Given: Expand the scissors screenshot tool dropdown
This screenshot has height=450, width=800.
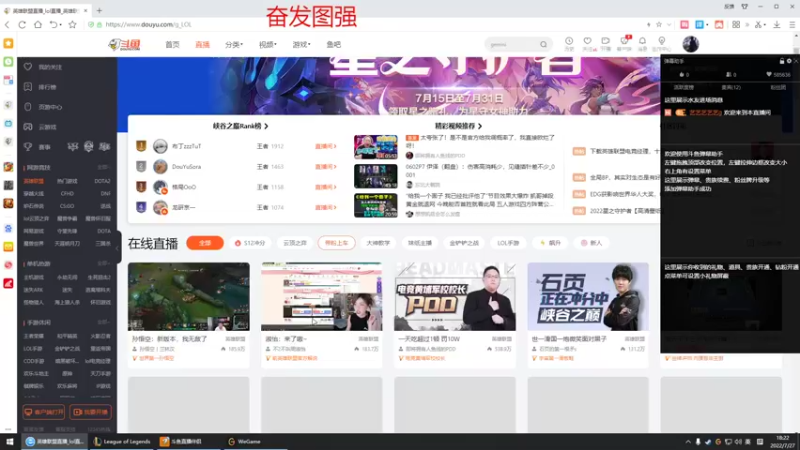Looking at the screenshot, I should click(766, 24).
